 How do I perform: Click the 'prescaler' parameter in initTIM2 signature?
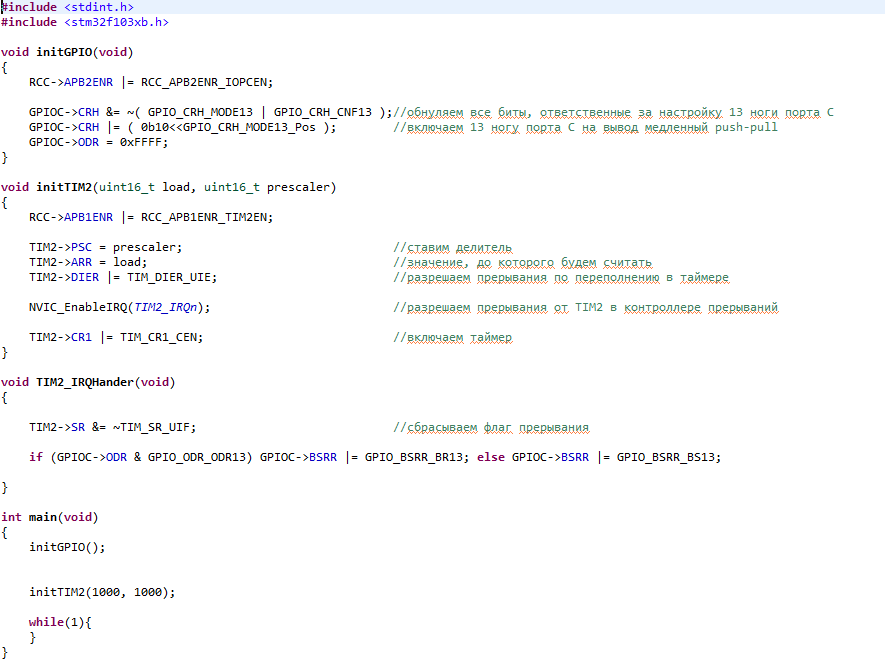[x=298, y=187]
